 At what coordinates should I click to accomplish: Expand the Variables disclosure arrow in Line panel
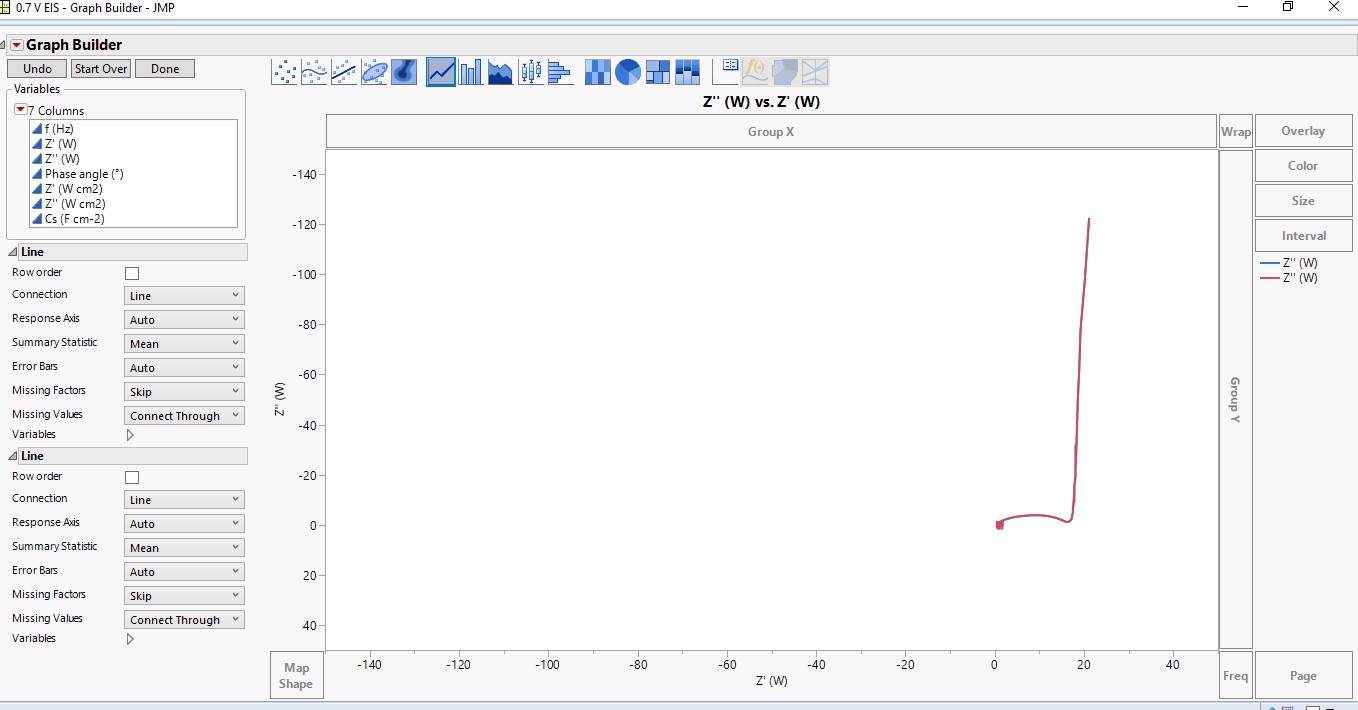tap(129, 434)
